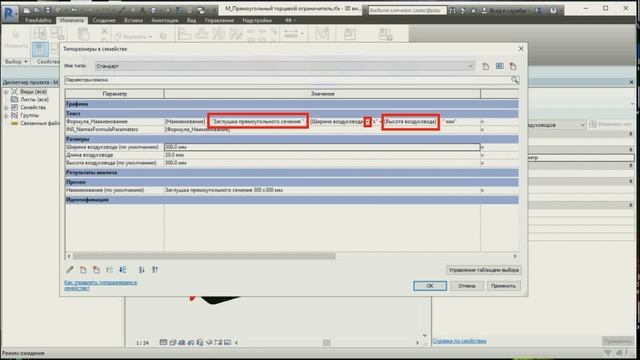Click the Параметр column header
The image size is (640, 360).
pyautogui.click(x=114, y=94)
